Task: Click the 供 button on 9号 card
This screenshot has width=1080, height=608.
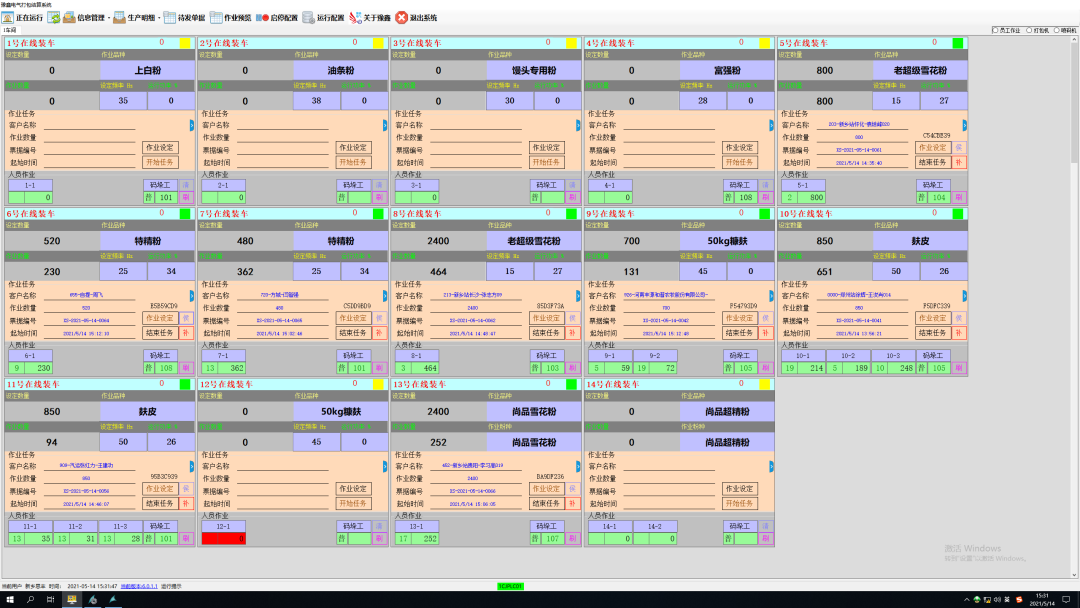Action: click(765, 318)
